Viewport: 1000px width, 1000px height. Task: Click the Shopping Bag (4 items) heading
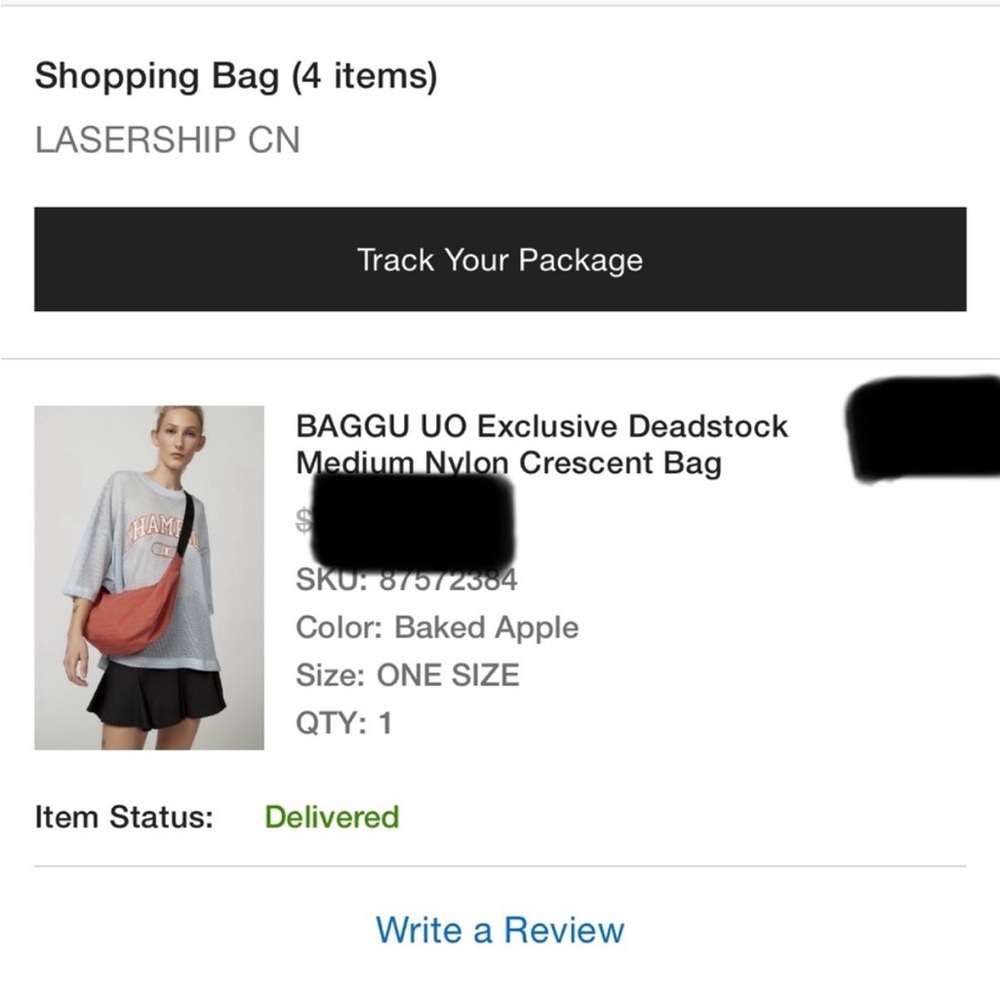tap(236, 77)
